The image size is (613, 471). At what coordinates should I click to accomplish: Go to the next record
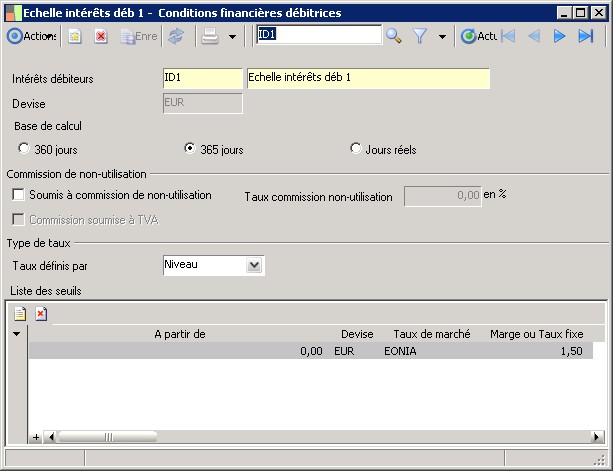point(560,36)
